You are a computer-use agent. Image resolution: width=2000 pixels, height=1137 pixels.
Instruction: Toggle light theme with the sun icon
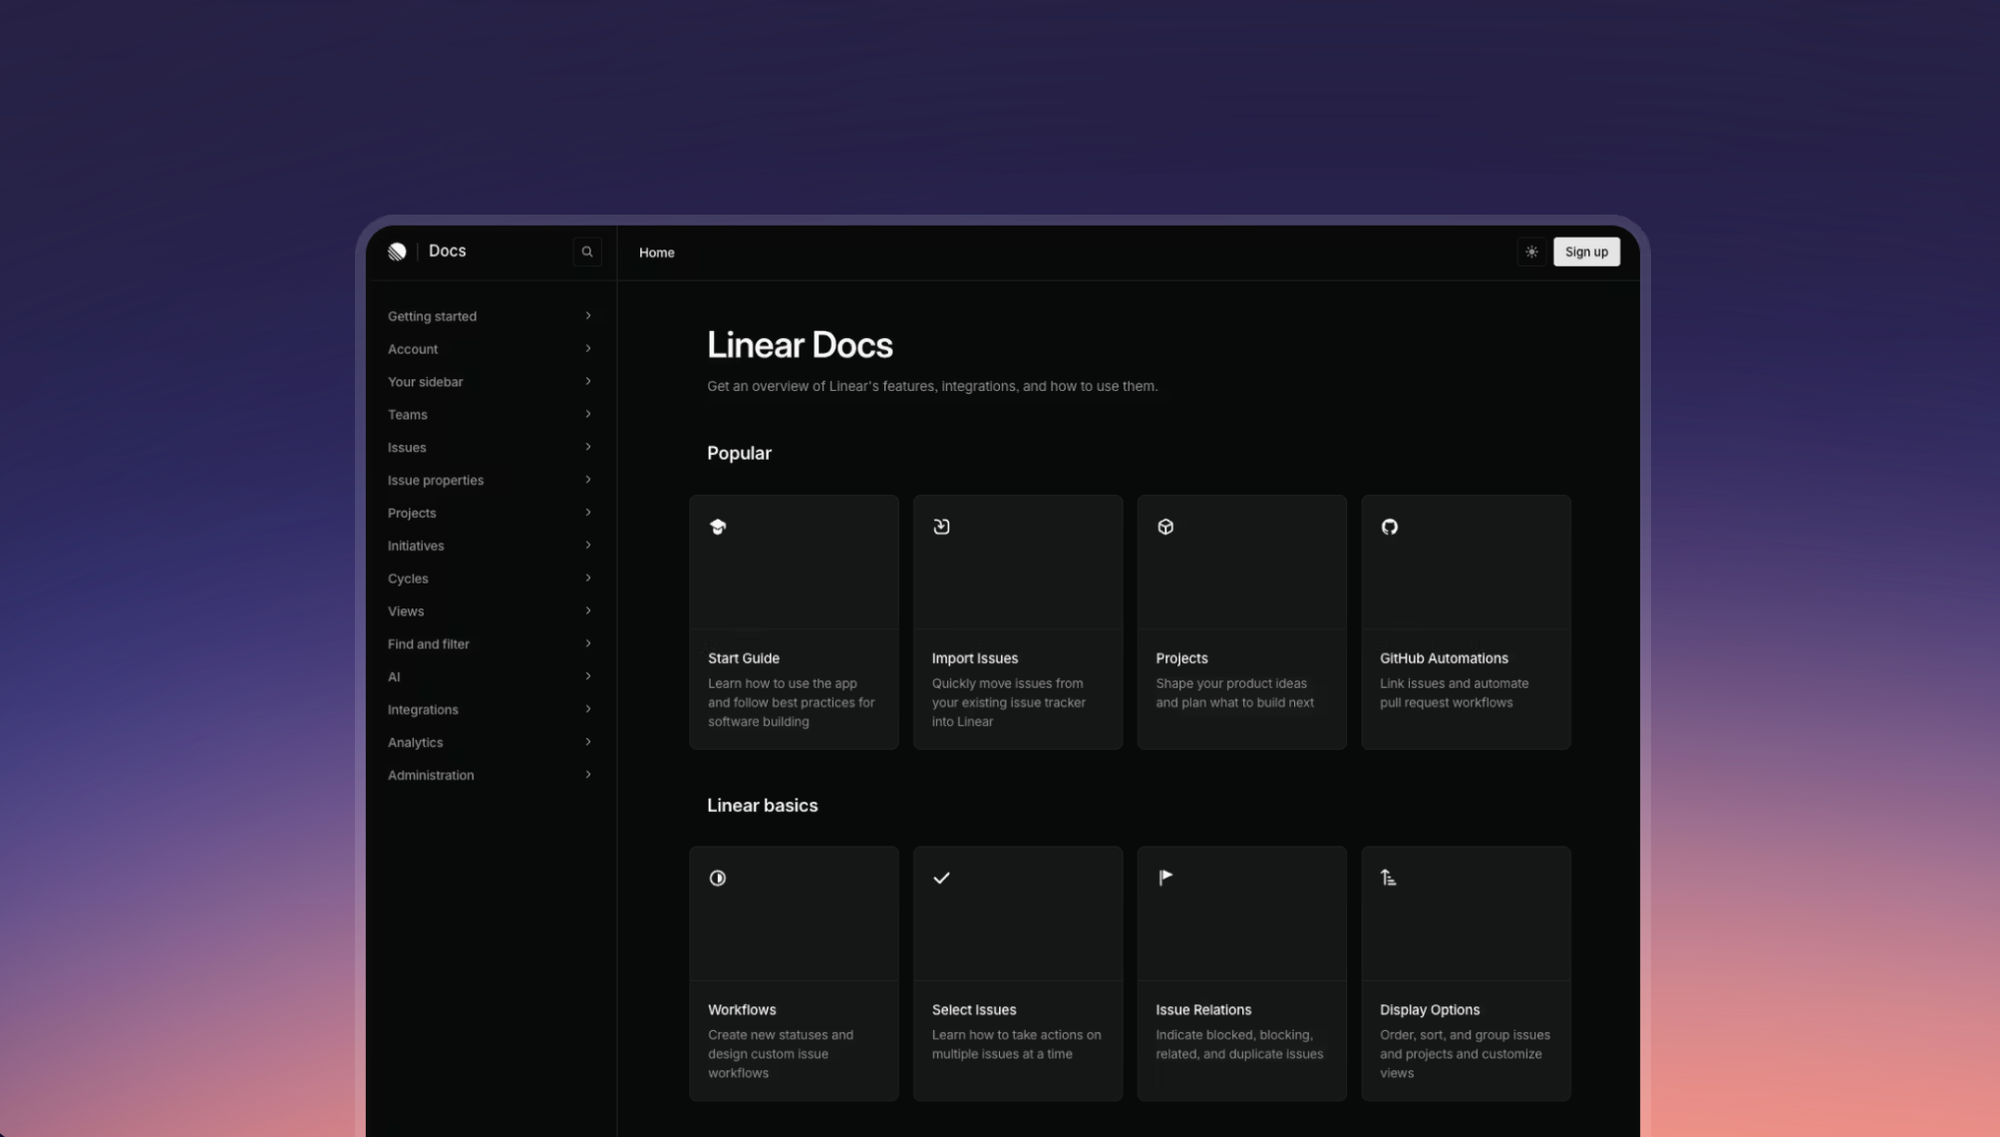1531,252
